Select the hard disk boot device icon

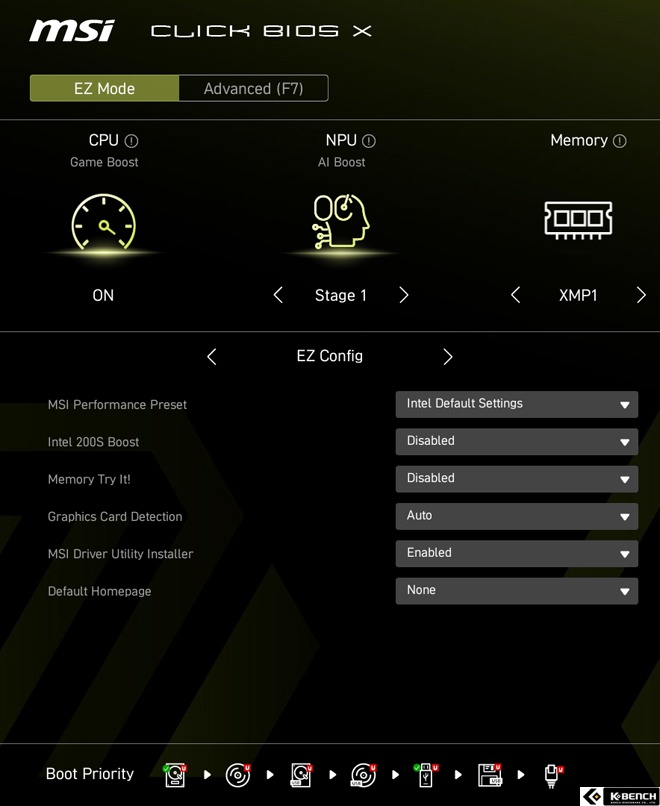(x=175, y=775)
